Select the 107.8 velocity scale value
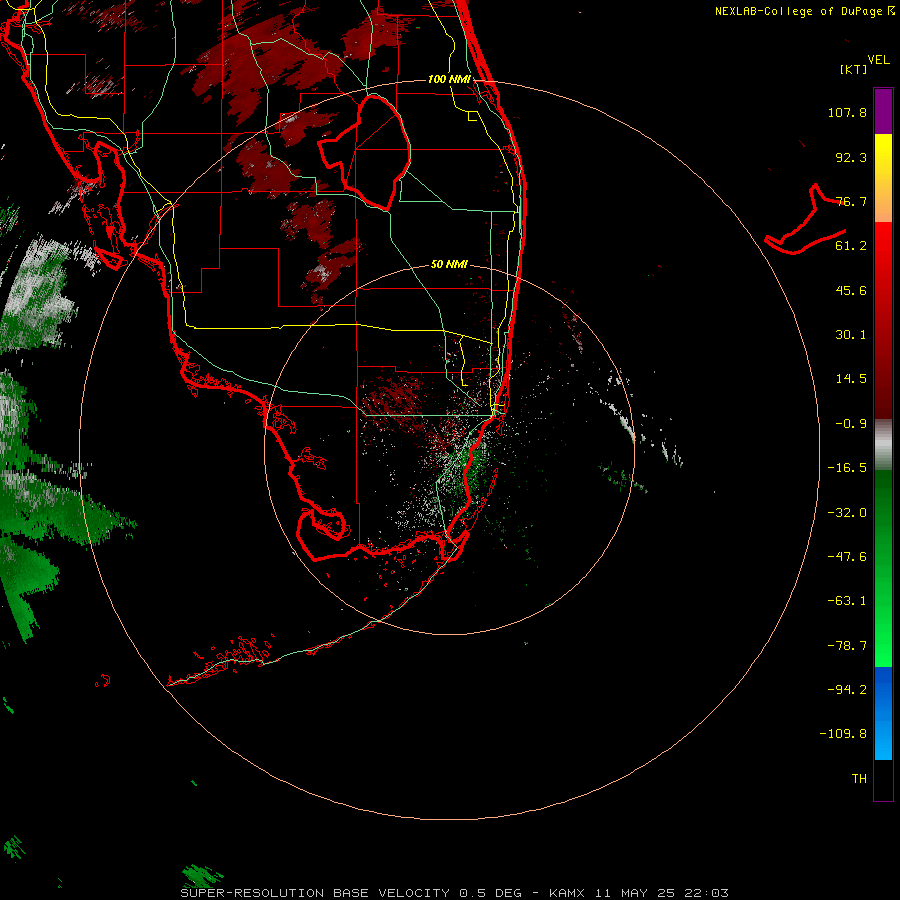The image size is (900, 900). [847, 112]
